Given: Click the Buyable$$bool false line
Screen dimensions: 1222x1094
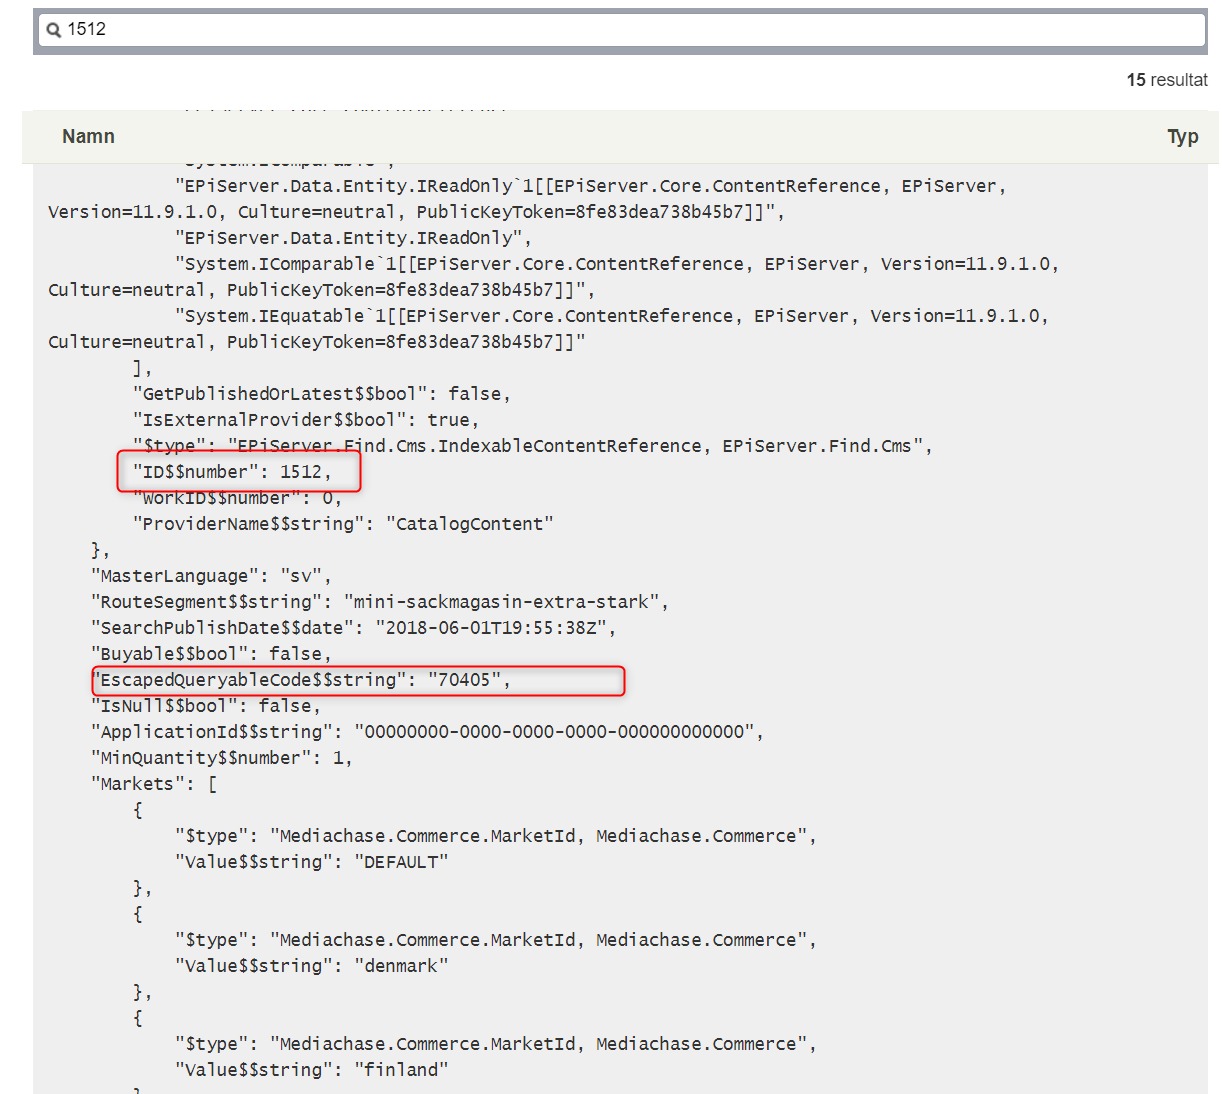Looking at the screenshot, I should (210, 654).
